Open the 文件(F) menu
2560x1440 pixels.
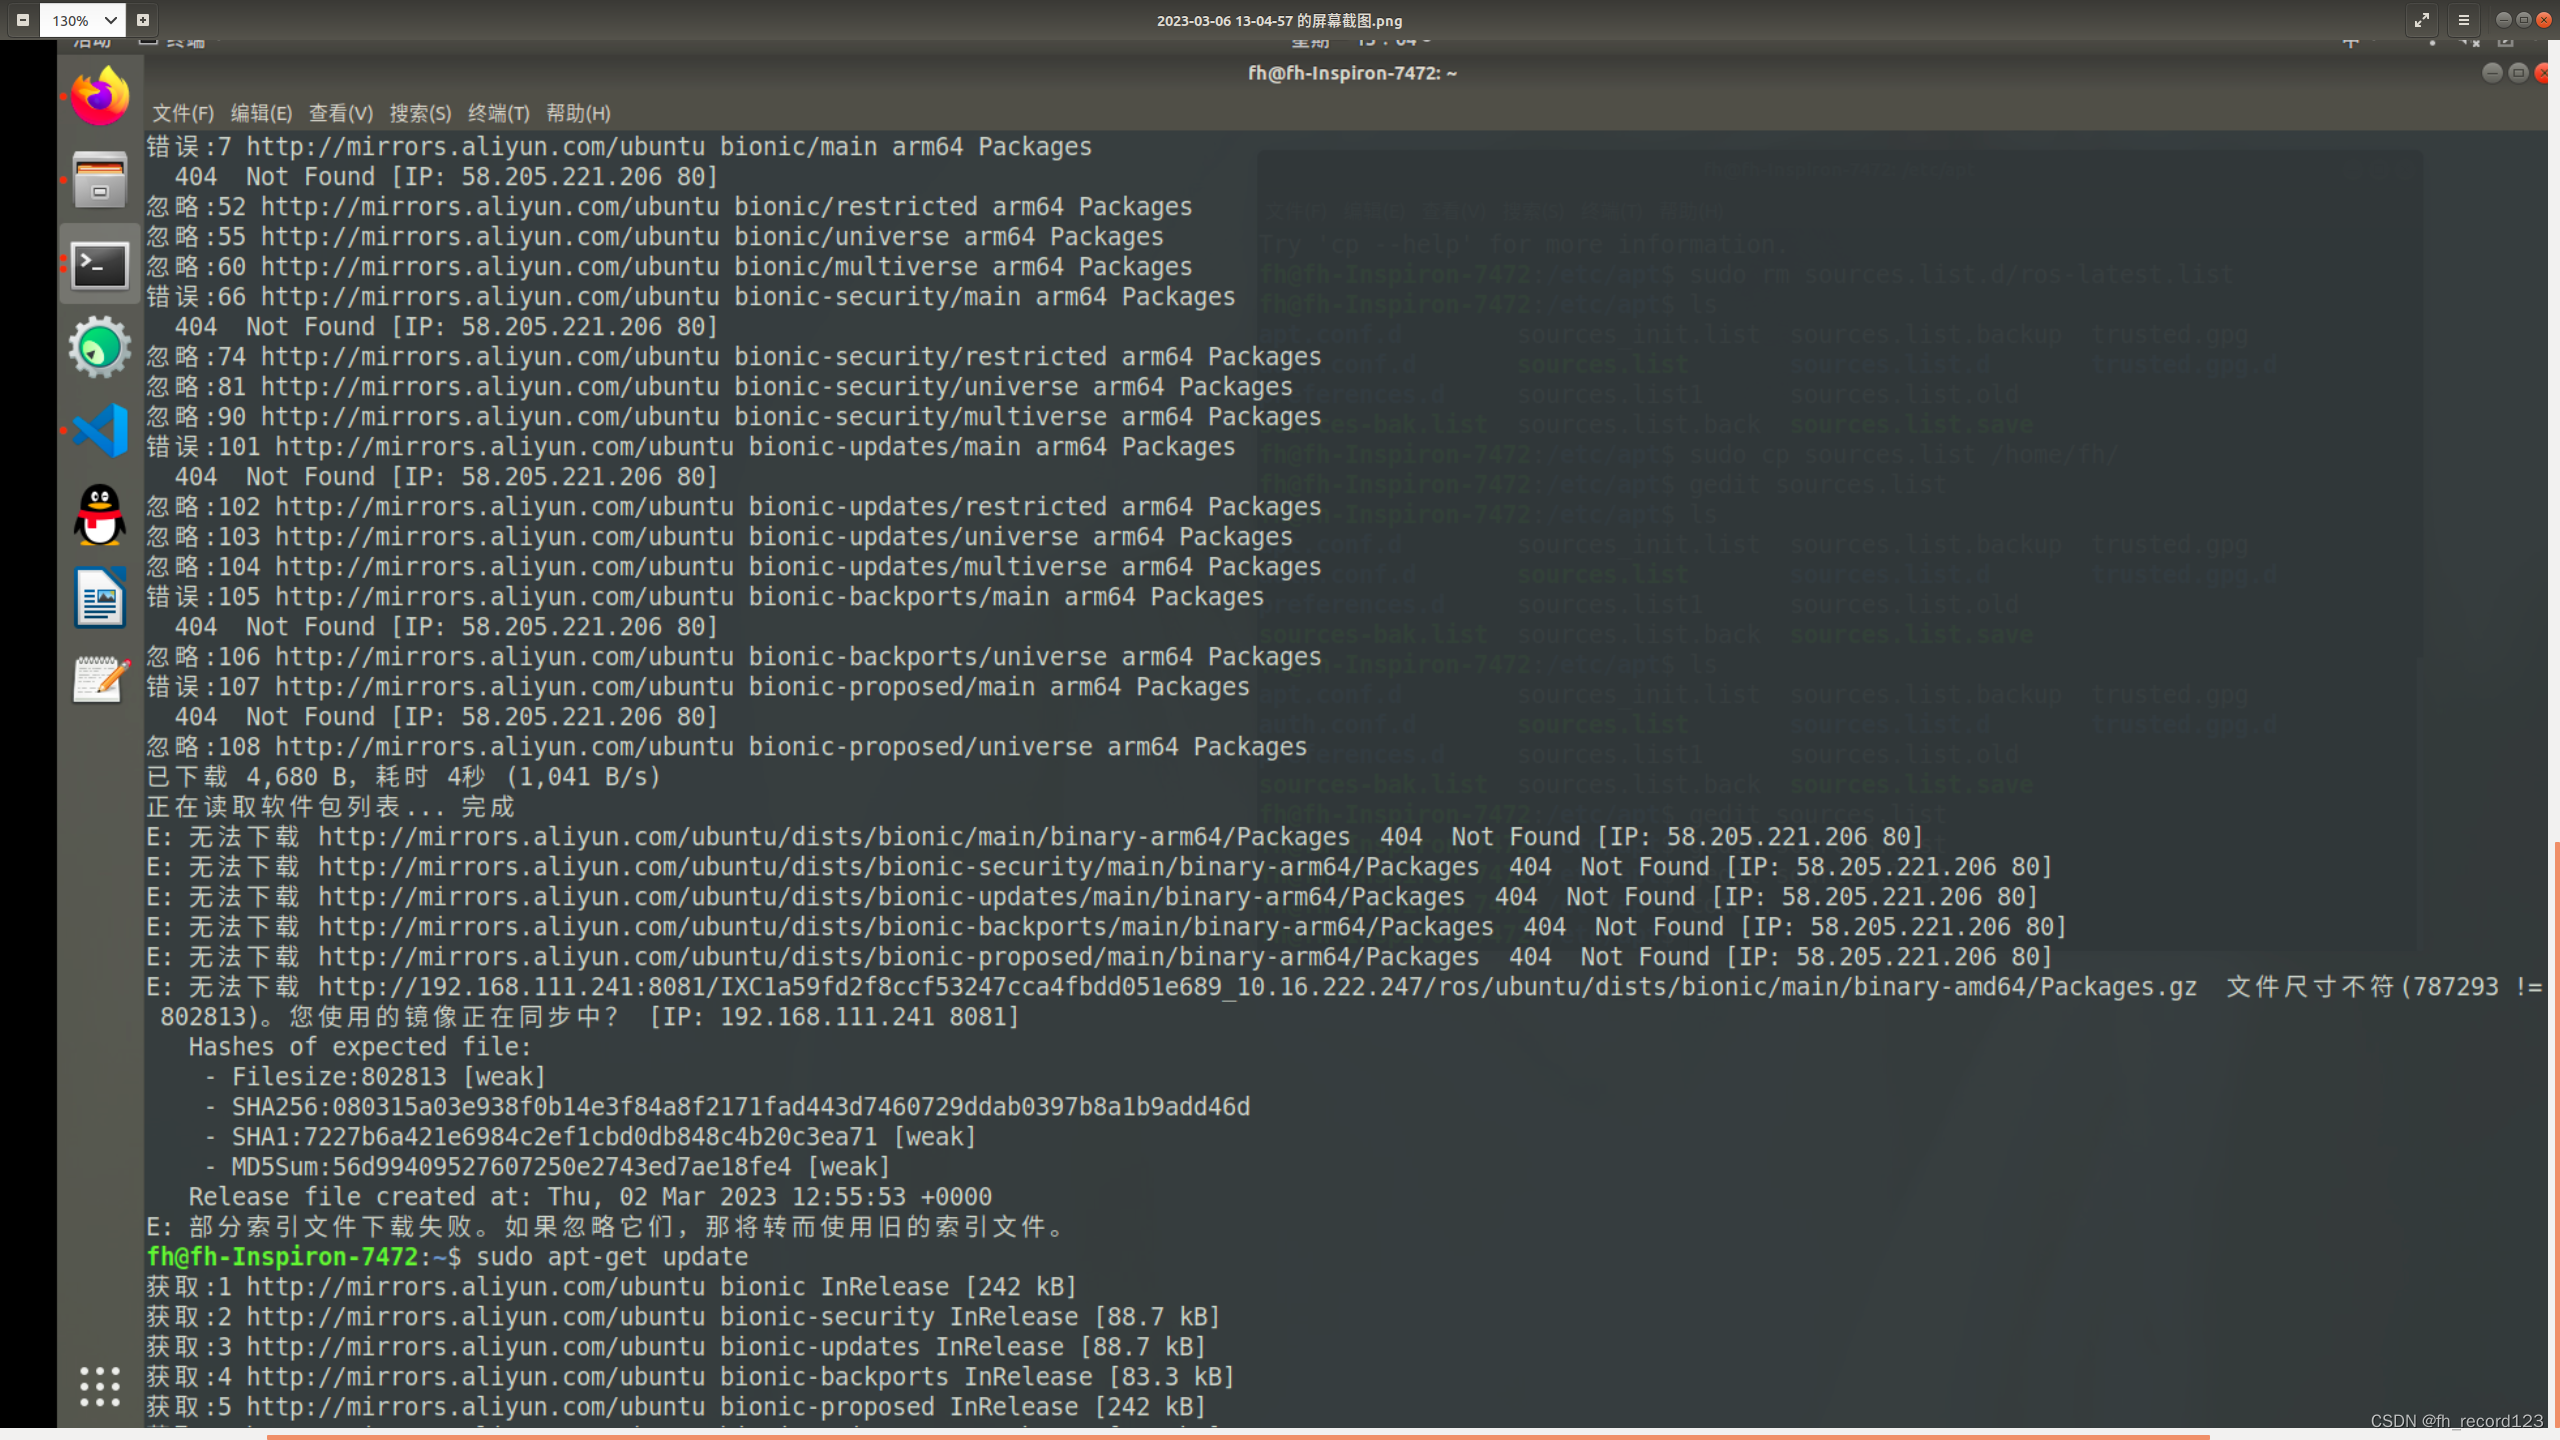pyautogui.click(x=183, y=113)
